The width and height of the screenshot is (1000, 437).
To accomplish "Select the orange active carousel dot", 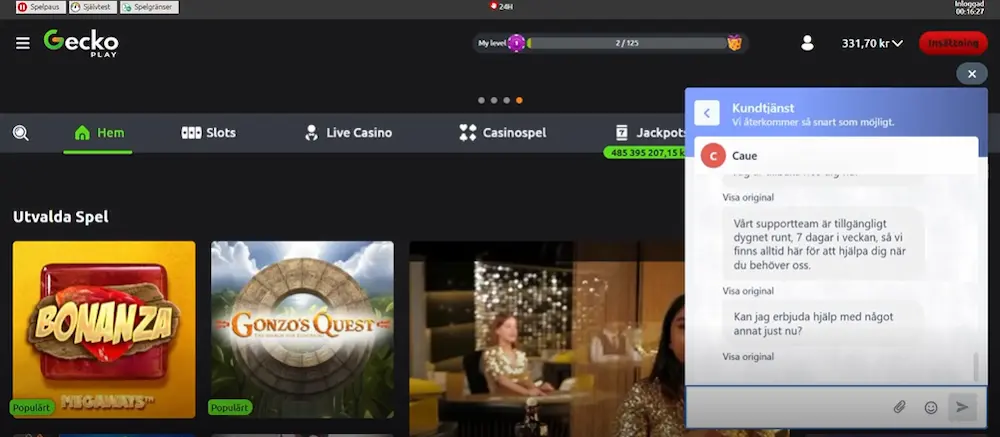I will click(x=519, y=100).
